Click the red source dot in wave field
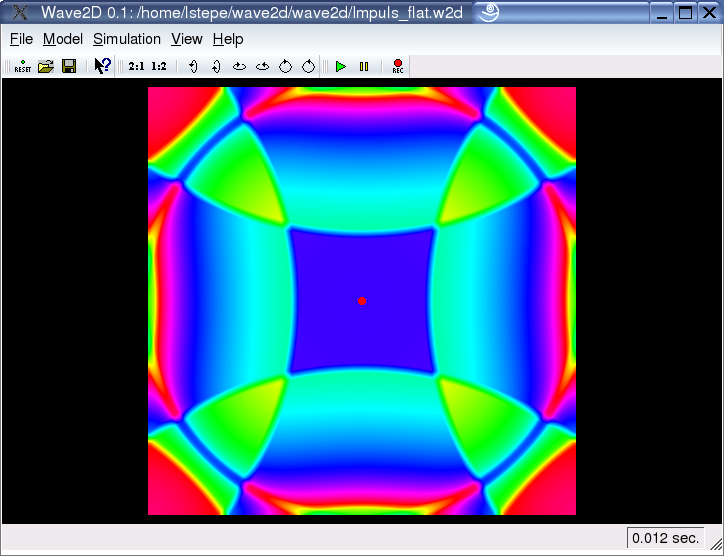This screenshot has width=724, height=556. pos(362,301)
